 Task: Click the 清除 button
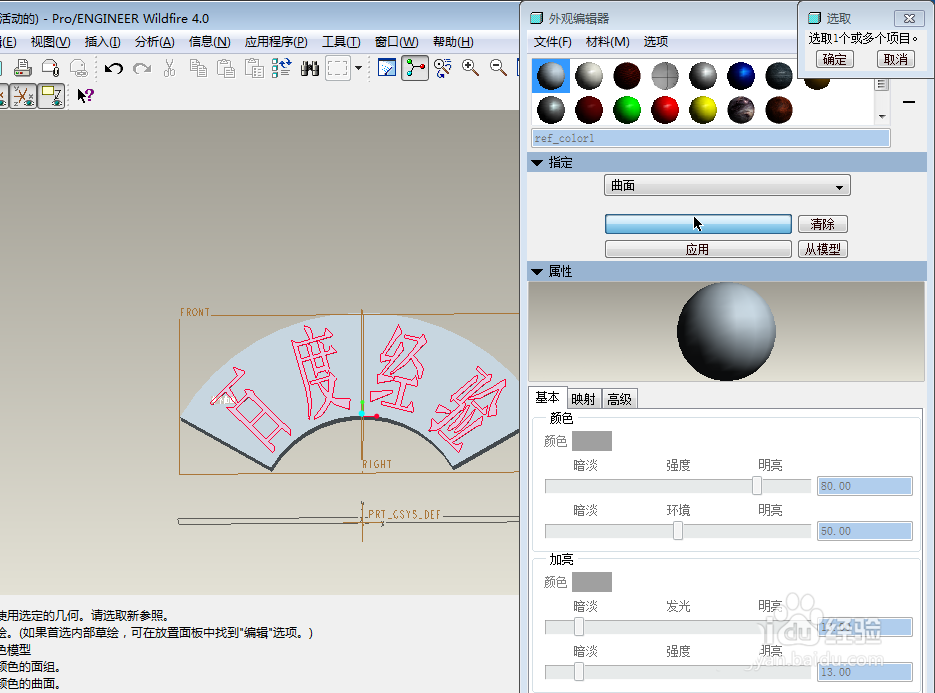point(822,224)
